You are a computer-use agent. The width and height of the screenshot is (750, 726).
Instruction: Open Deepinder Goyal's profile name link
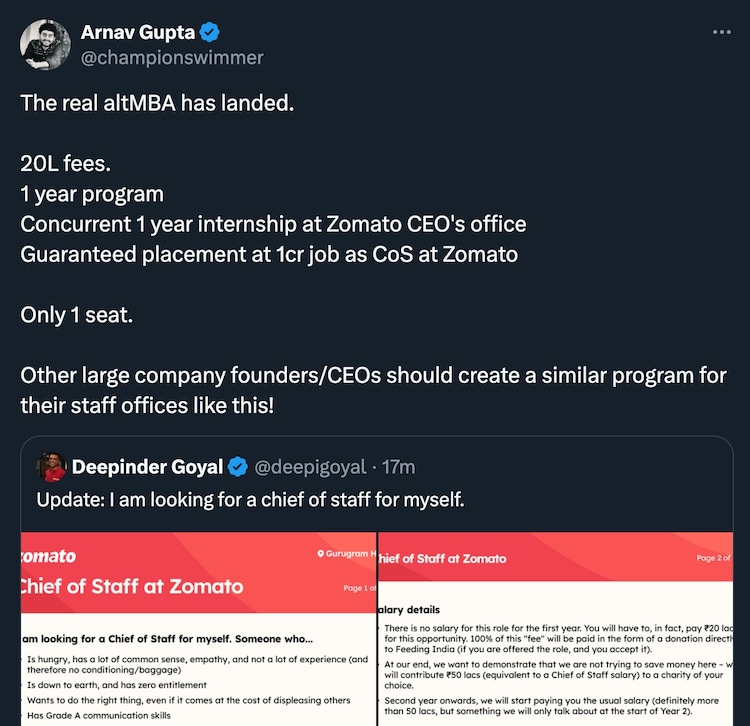pyautogui.click(x=147, y=467)
